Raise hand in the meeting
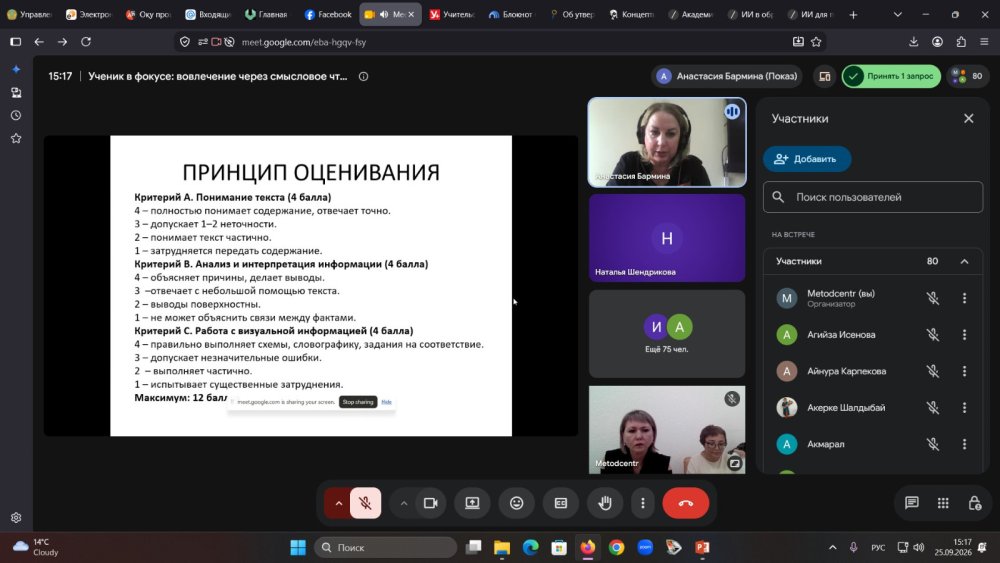 pos(605,503)
